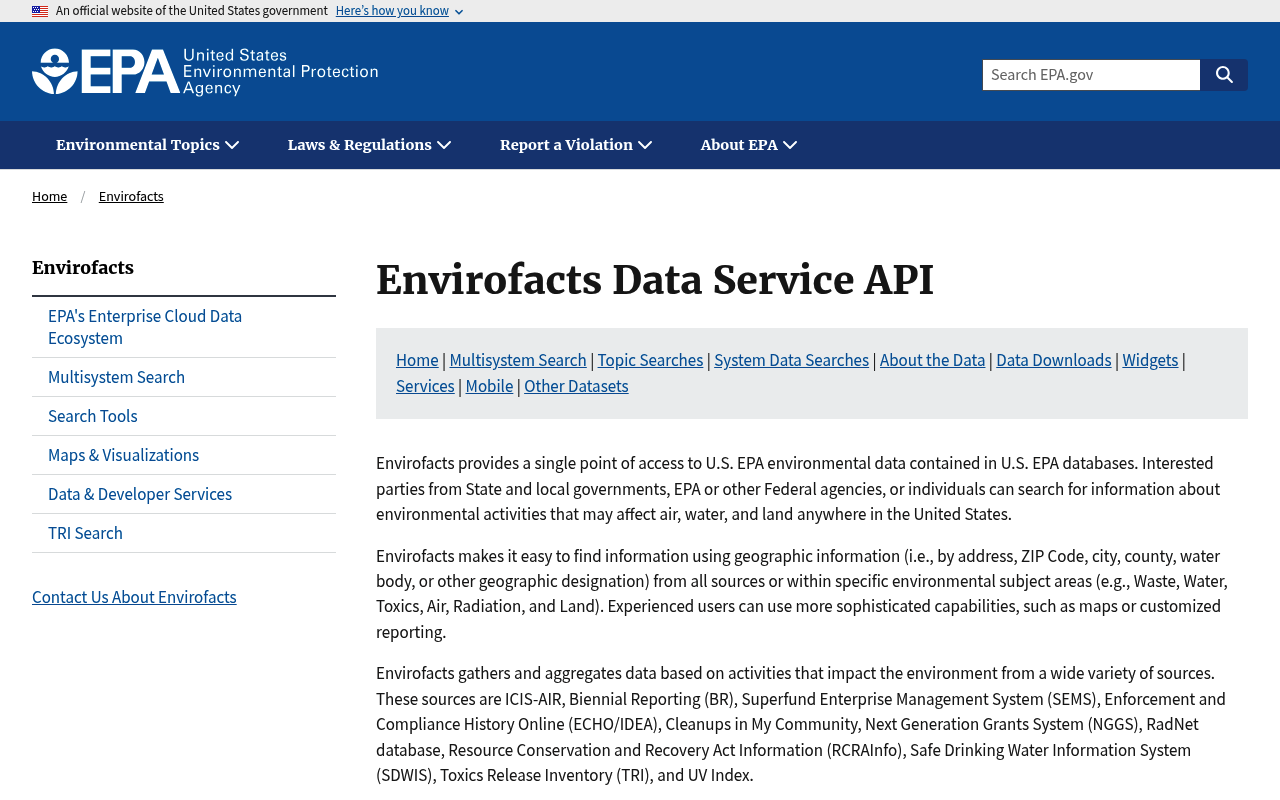Go to Home in the breadcrumb
This screenshot has width=1280, height=800.
click(49, 196)
